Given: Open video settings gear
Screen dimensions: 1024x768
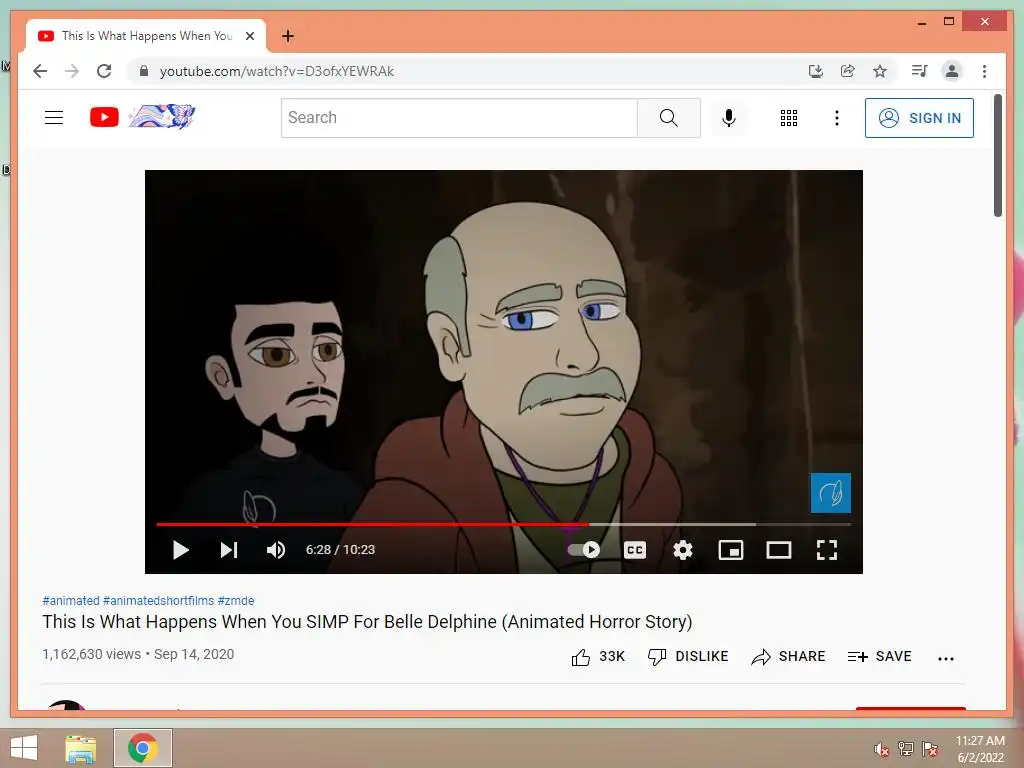Looking at the screenshot, I should tap(682, 550).
